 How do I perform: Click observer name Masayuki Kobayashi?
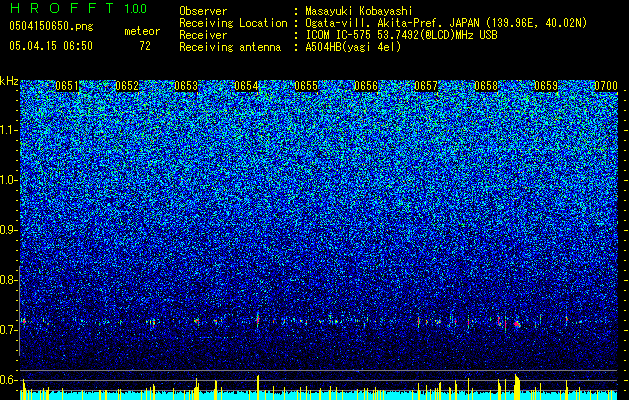[x=359, y=11]
